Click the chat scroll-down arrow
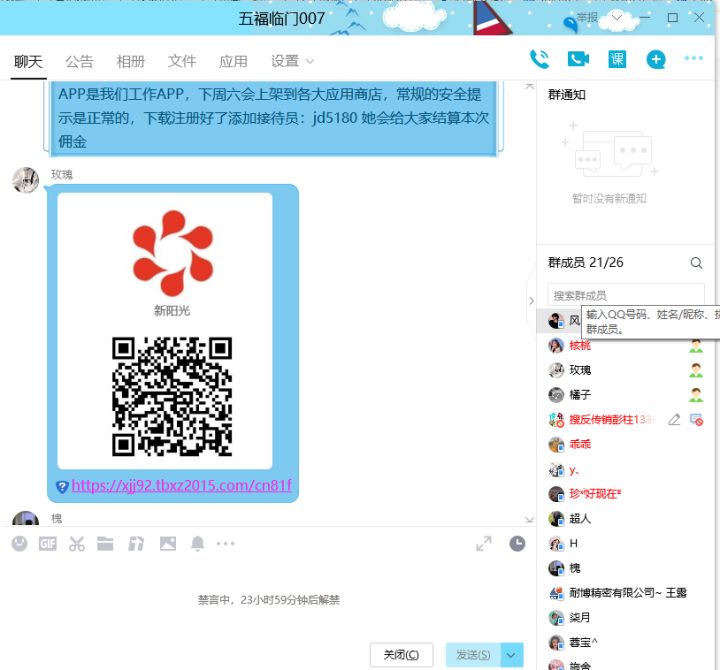This screenshot has height=670, width=720. coord(529,520)
